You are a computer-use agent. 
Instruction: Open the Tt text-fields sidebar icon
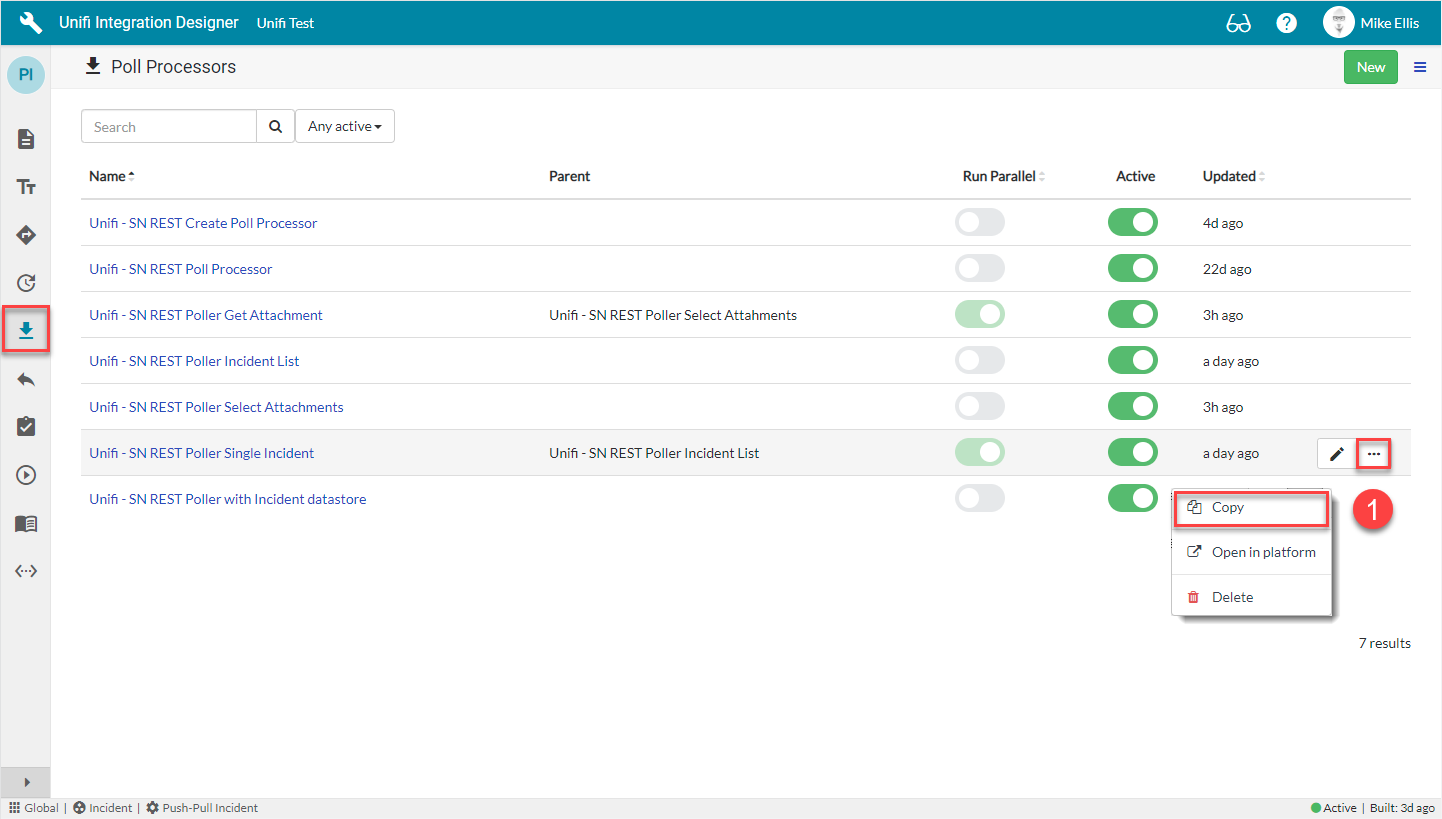(25, 186)
